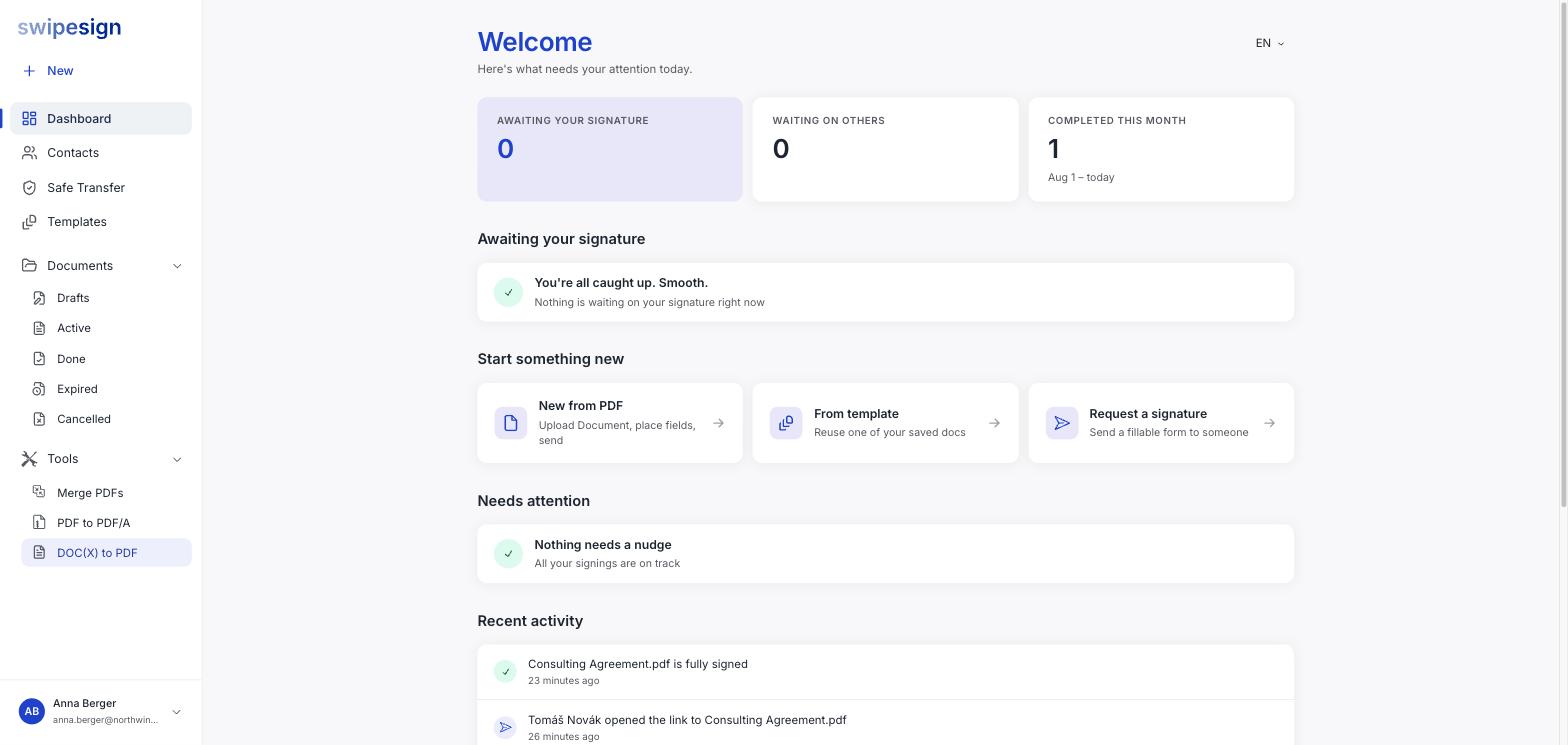This screenshot has width=1568, height=745.
Task: Click the From template card icon
Action: 786,423
